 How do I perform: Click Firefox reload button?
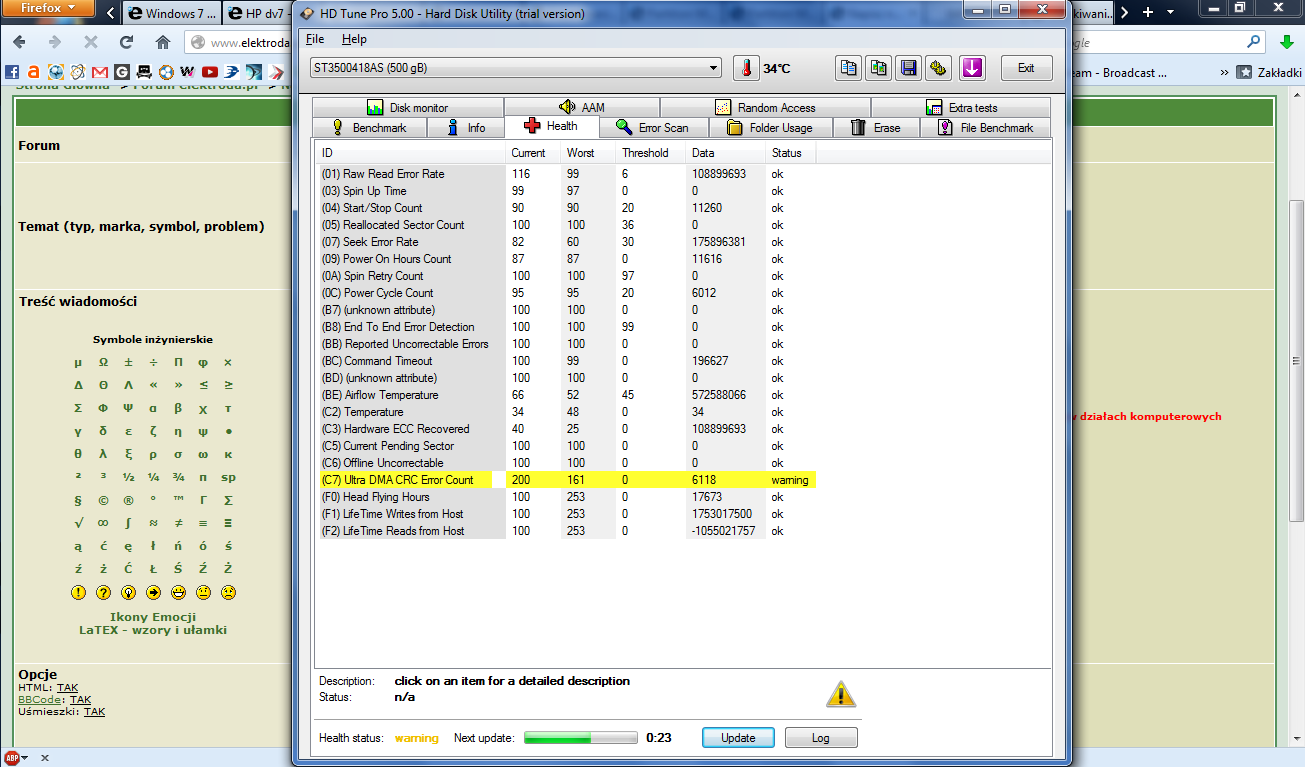point(126,42)
